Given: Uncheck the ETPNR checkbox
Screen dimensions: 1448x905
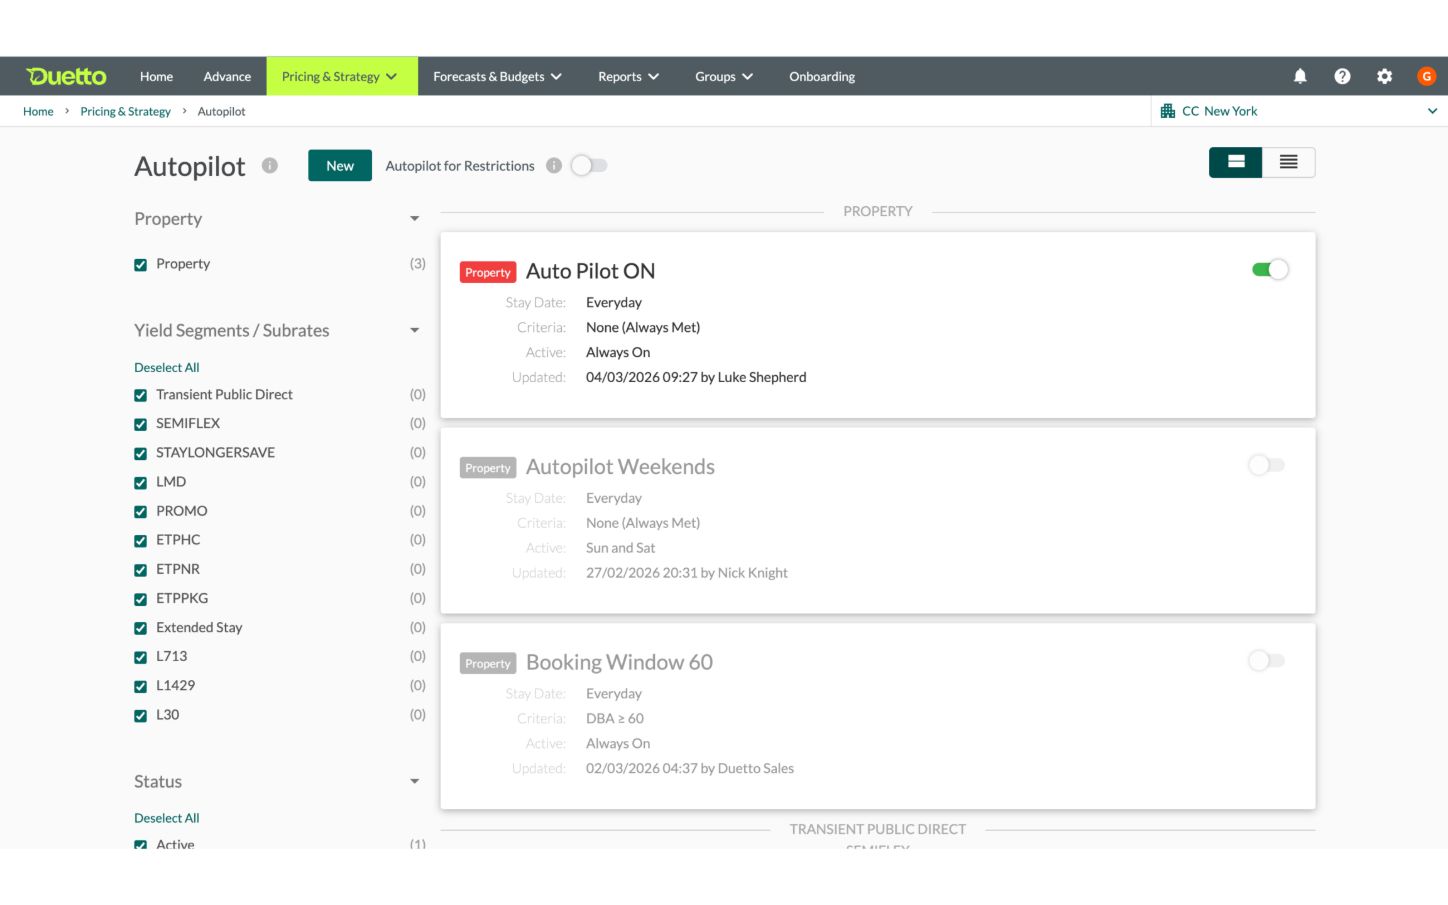Looking at the screenshot, I should coord(141,570).
